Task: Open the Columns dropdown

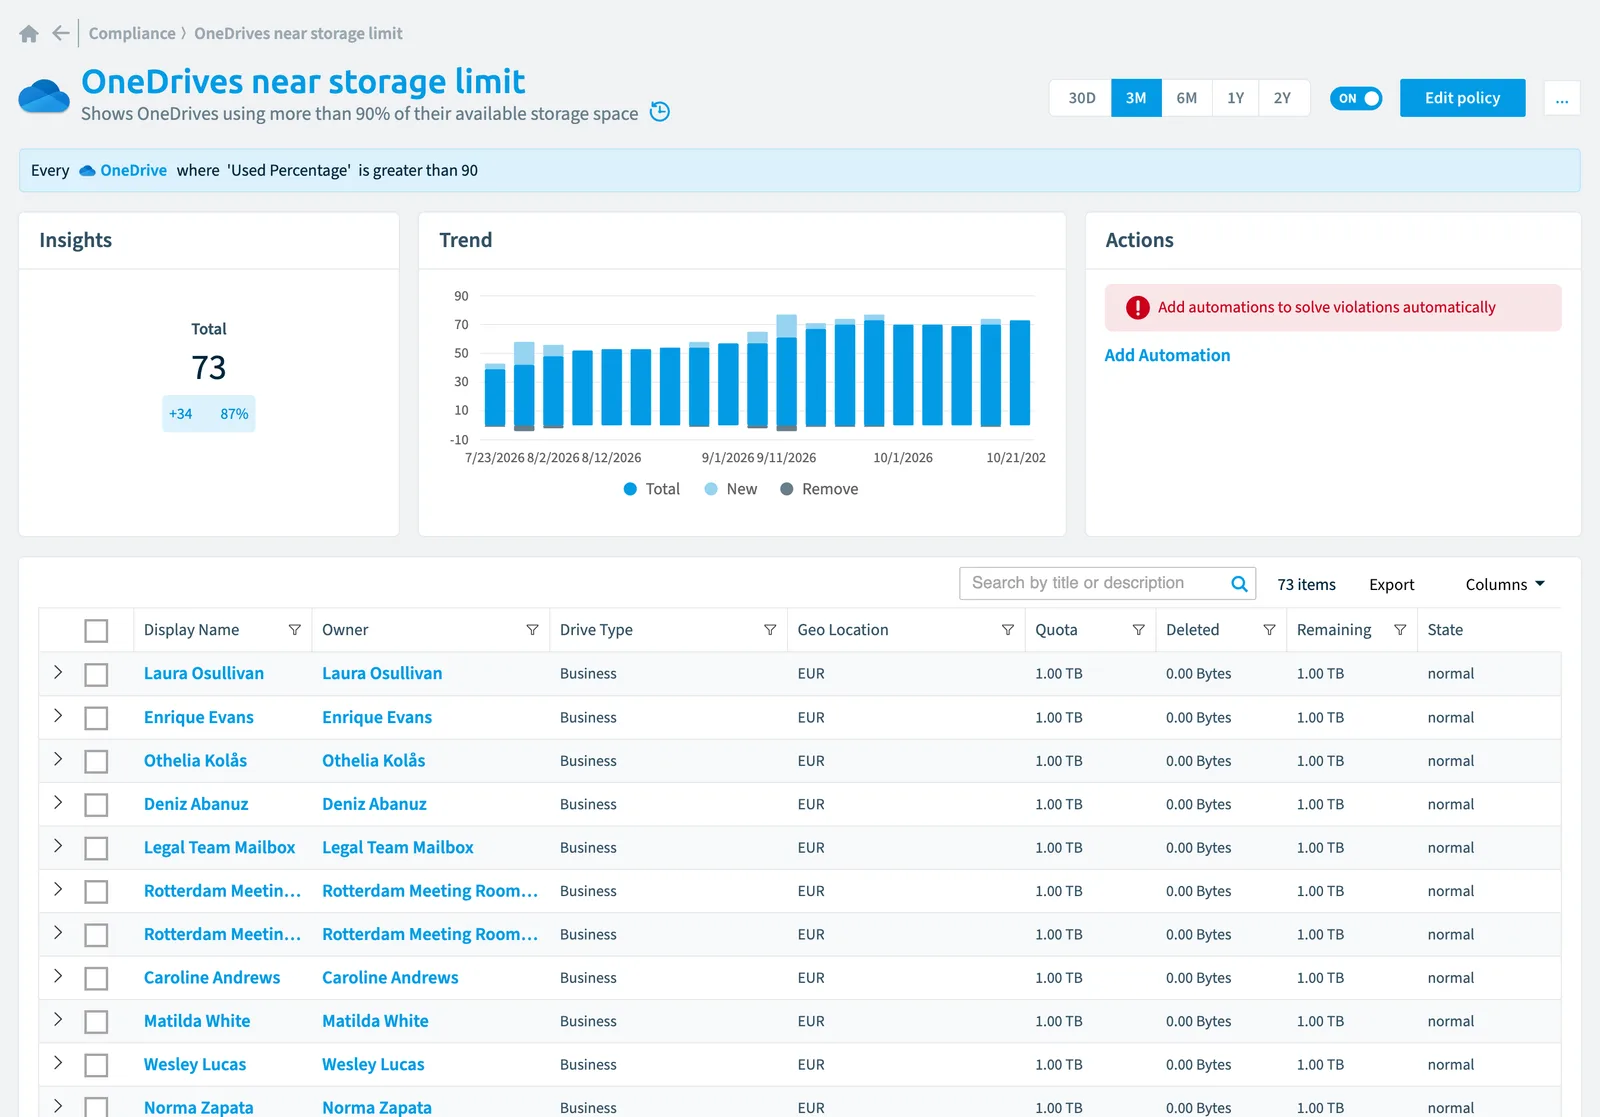Action: tap(1505, 584)
